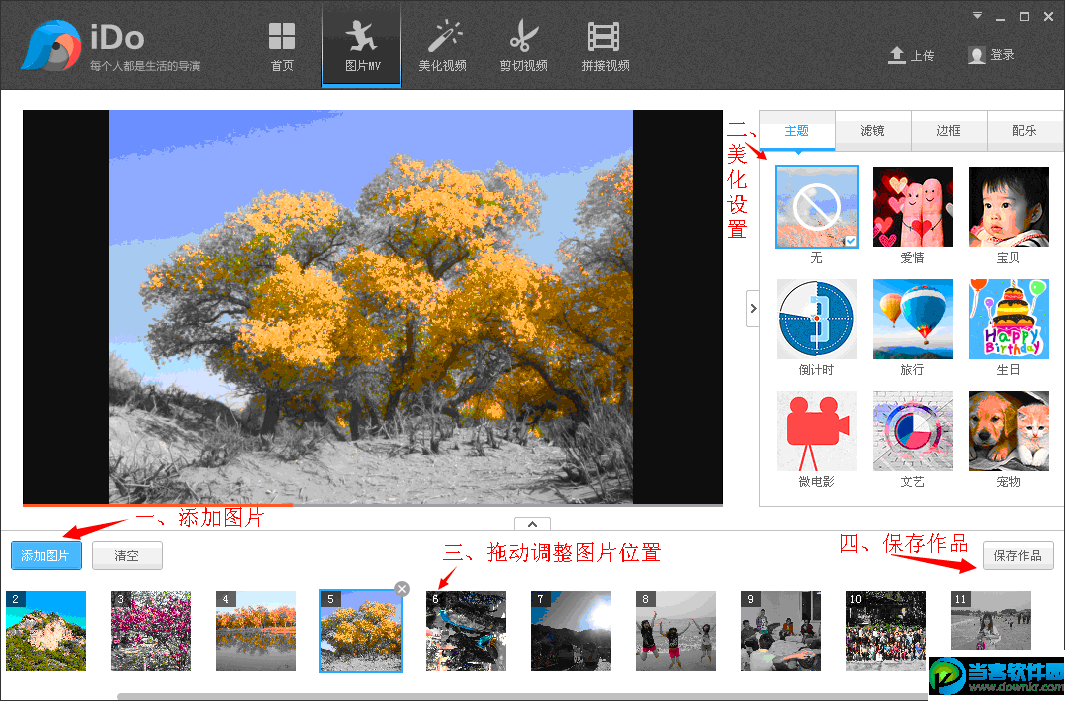The image size is (1065, 701).
Task: Select the 无 (none) theme
Action: tap(816, 207)
